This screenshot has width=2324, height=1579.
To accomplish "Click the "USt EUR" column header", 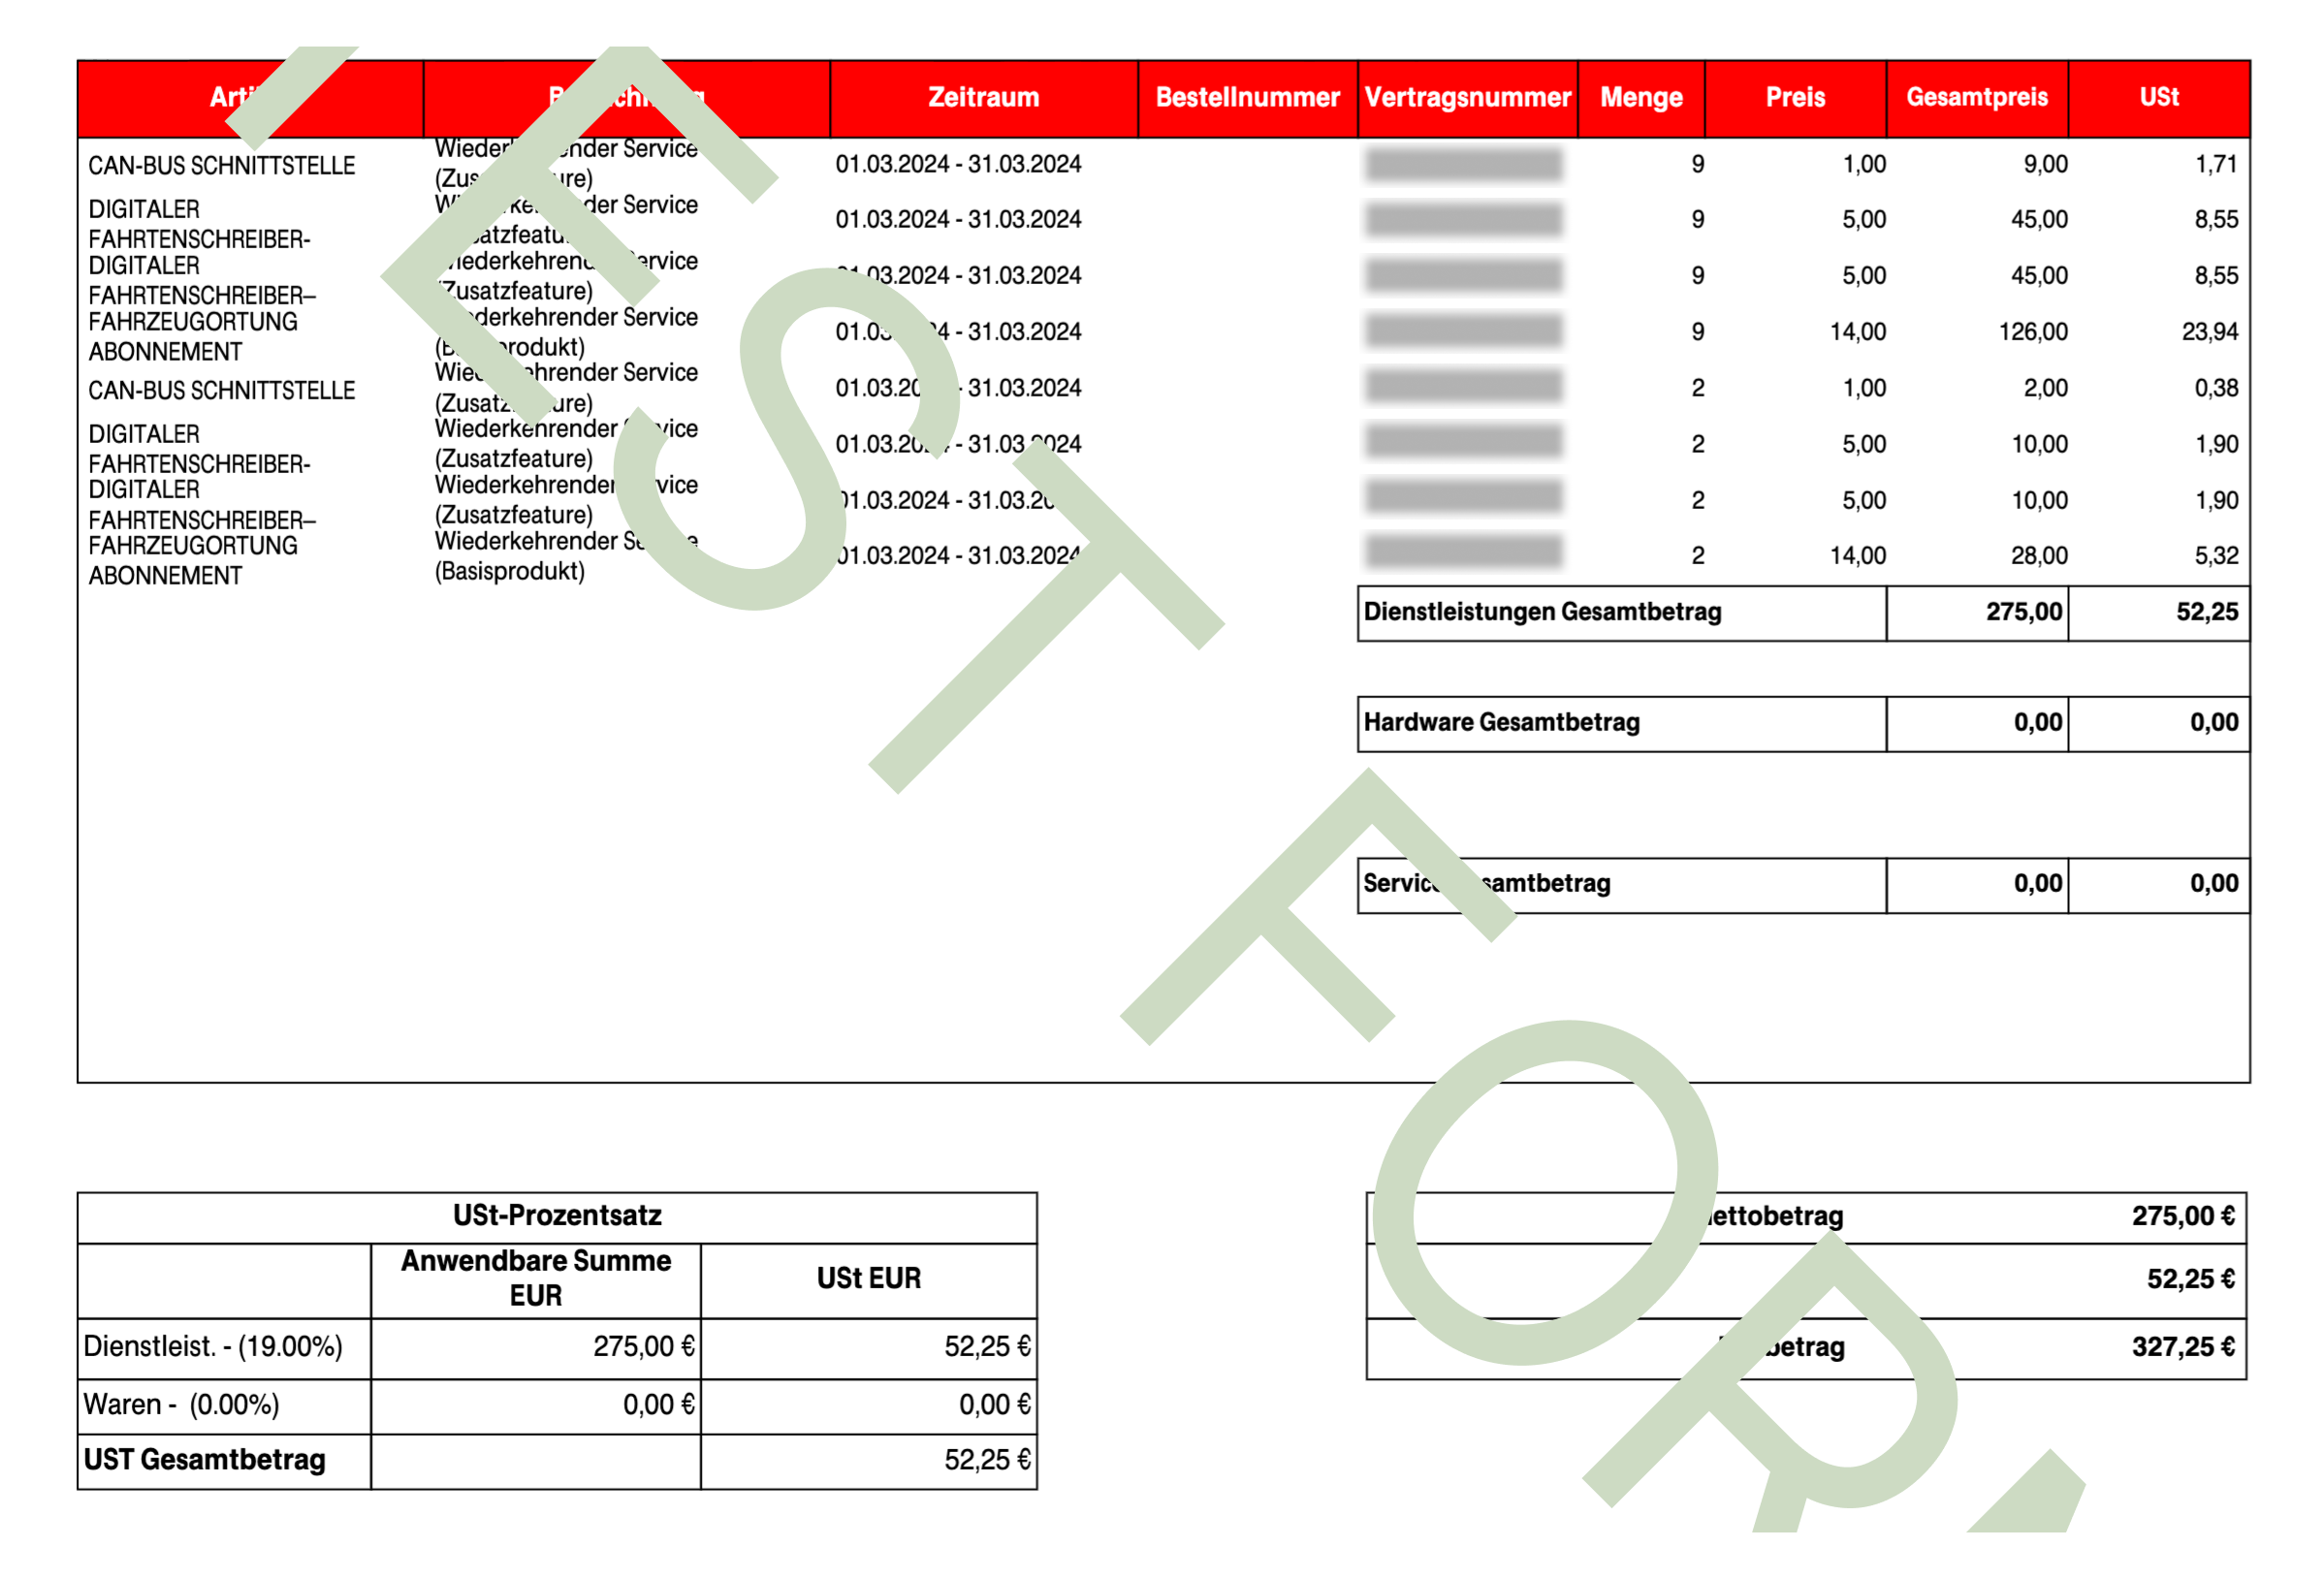I will 868,1279.
